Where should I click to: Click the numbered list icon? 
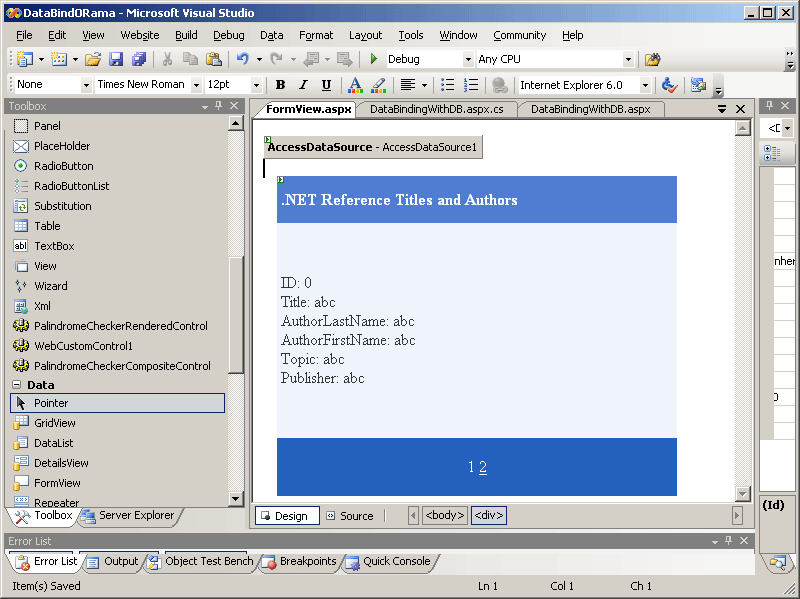click(x=471, y=85)
